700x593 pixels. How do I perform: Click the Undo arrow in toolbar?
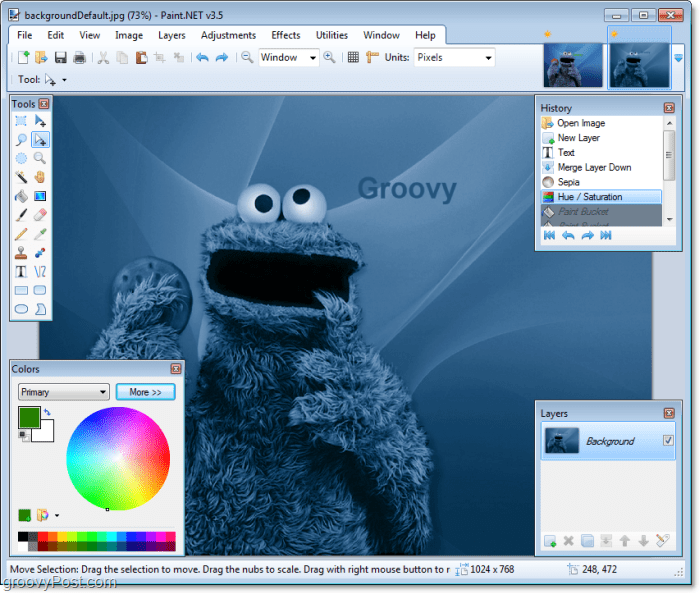coord(202,57)
